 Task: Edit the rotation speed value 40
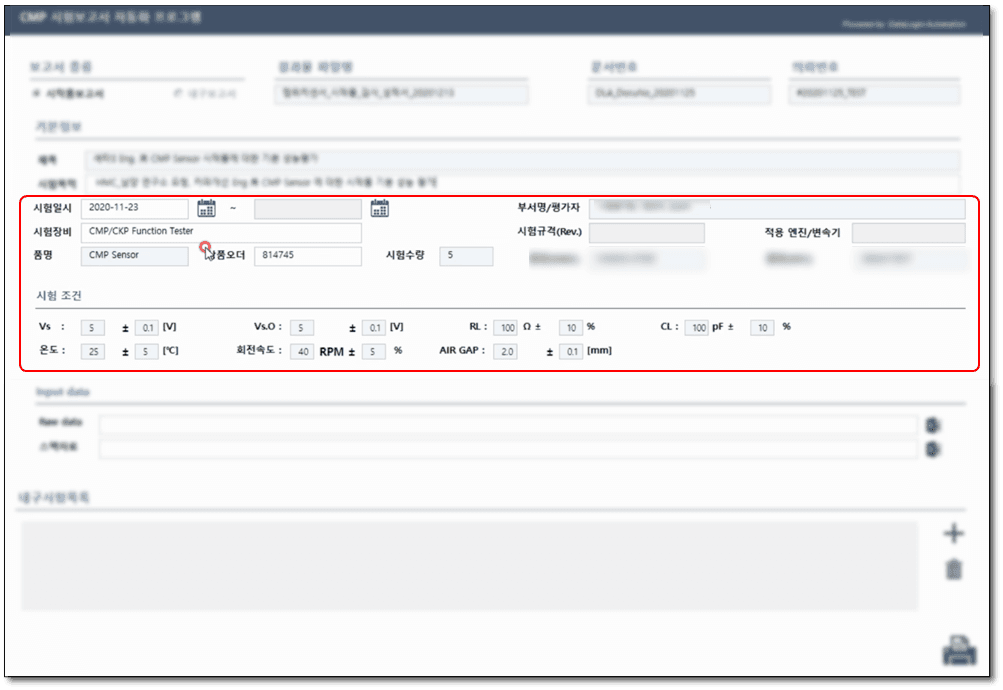click(x=302, y=352)
